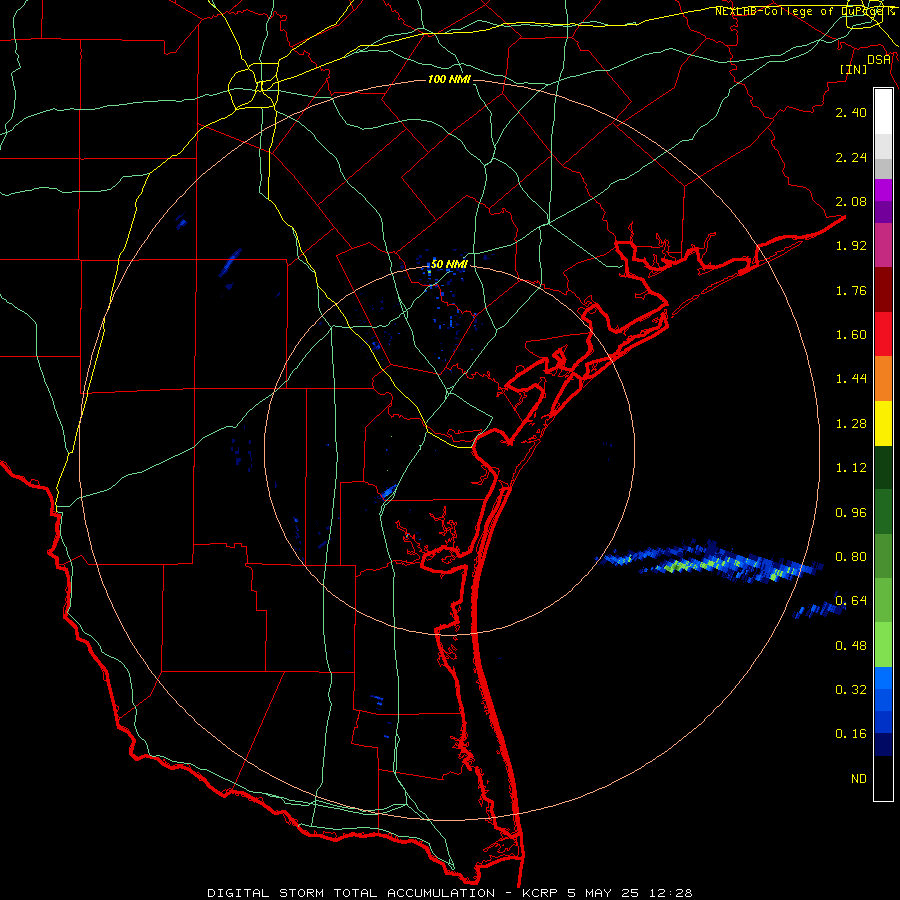Click the 2.24 legend value
The image size is (900, 900).
click(x=851, y=157)
